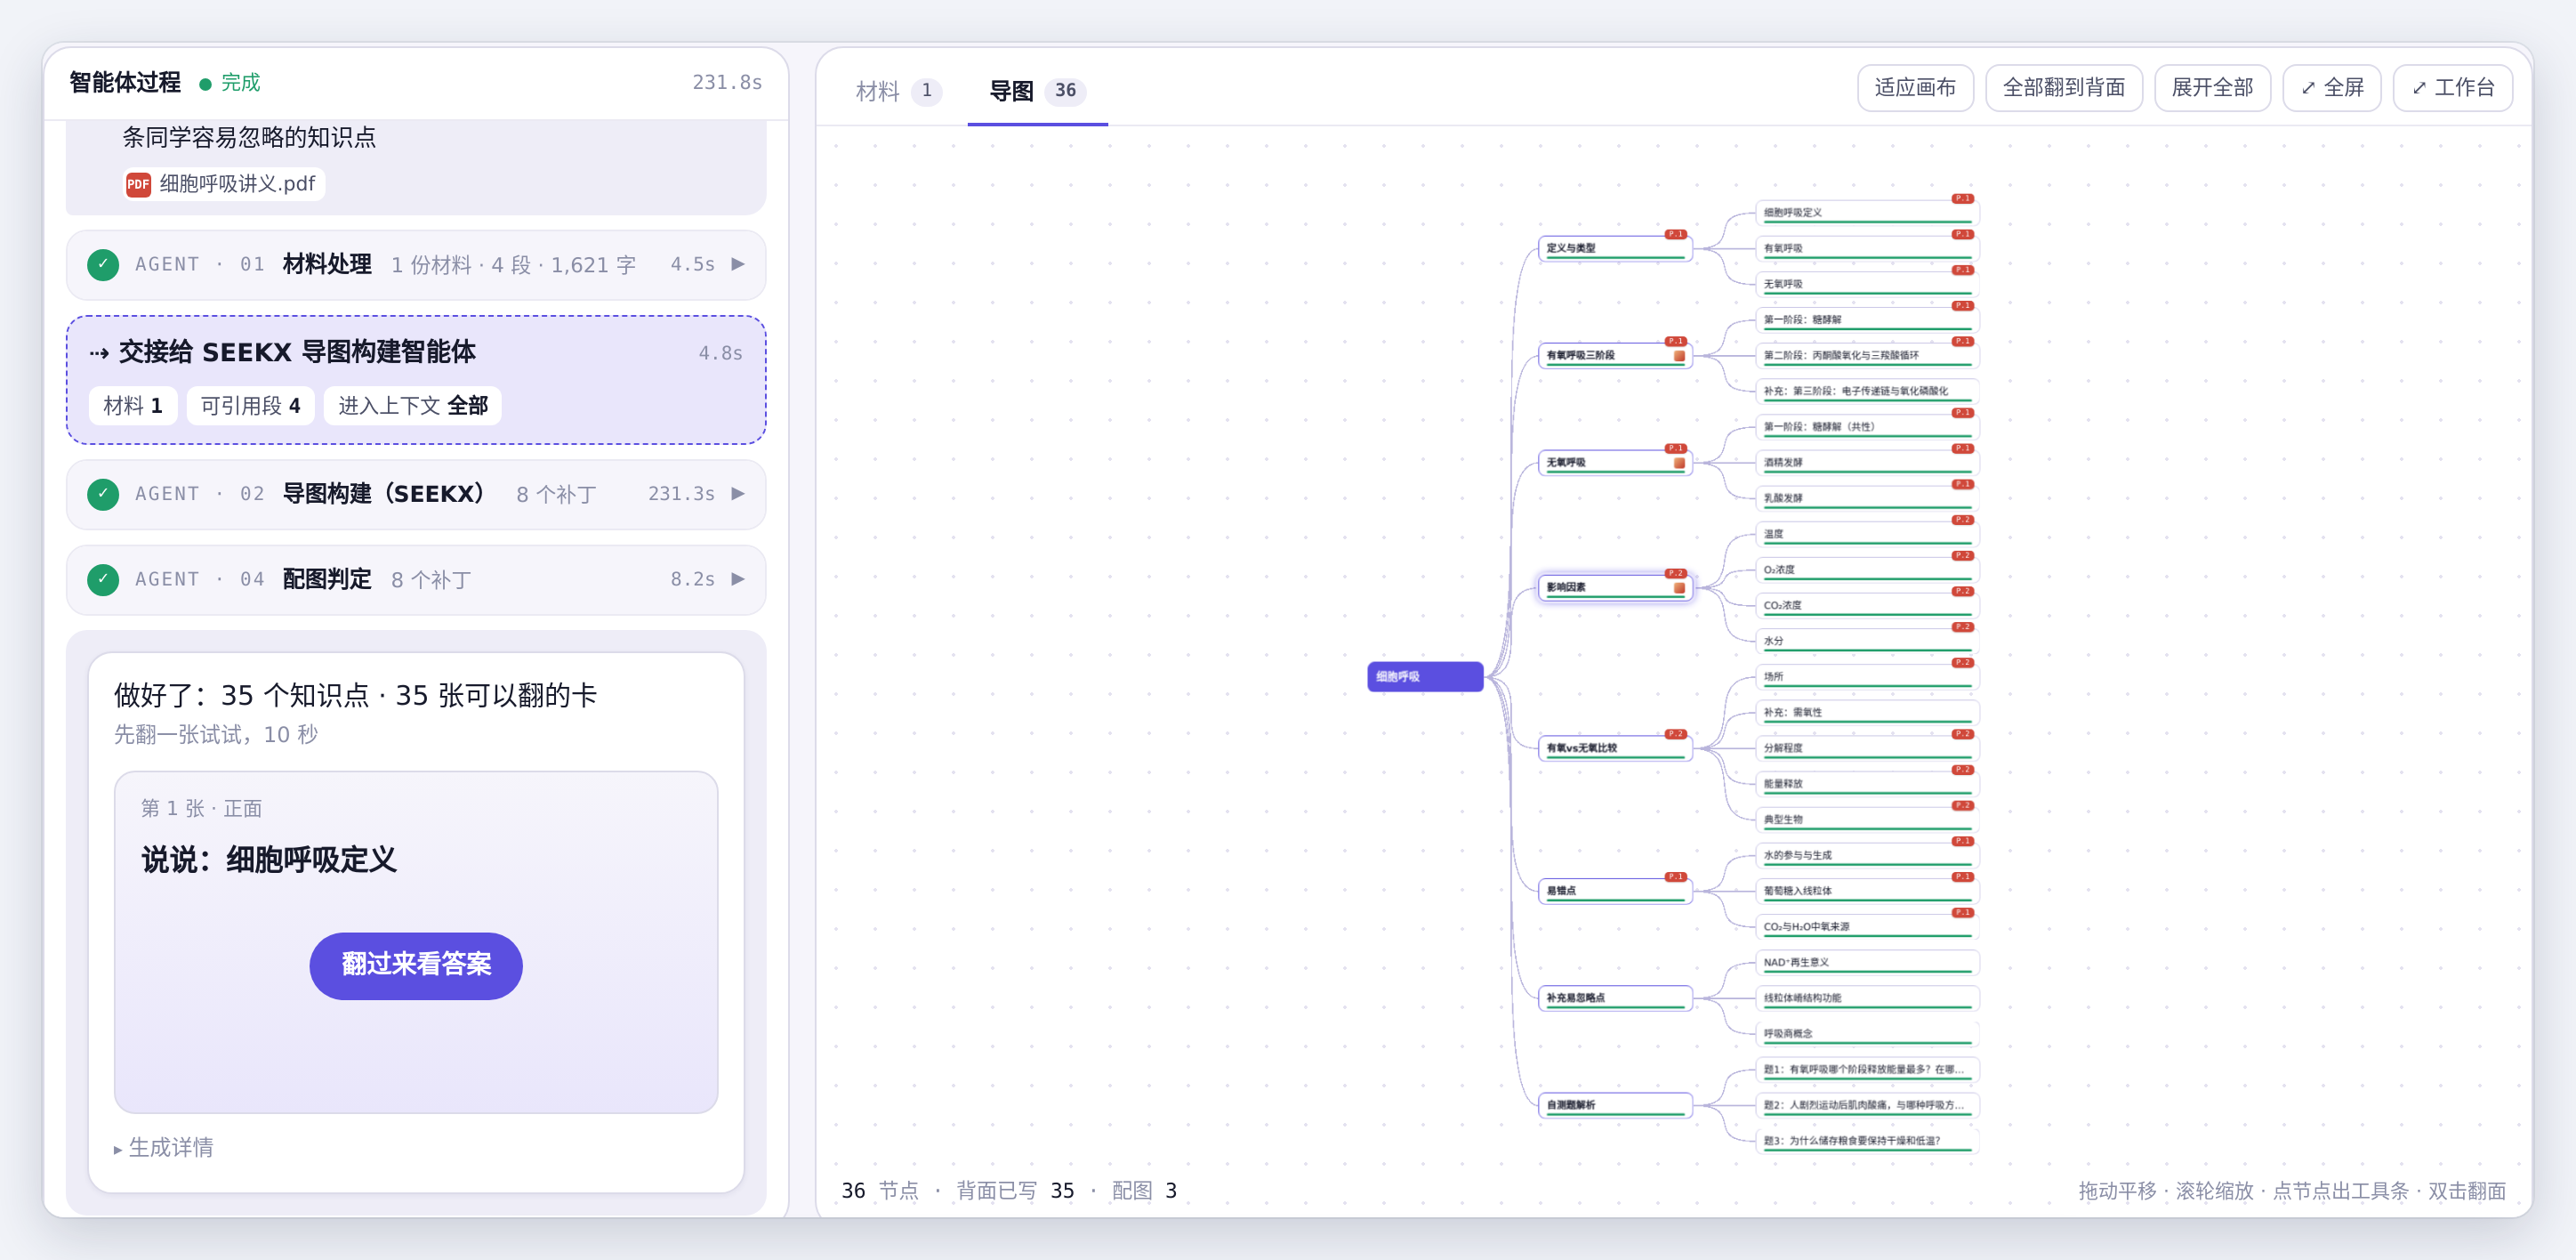Viewport: 2576px width, 1260px height.
Task: Click the P.1 page badge on 定义与类型 node
Action: pos(1675,234)
